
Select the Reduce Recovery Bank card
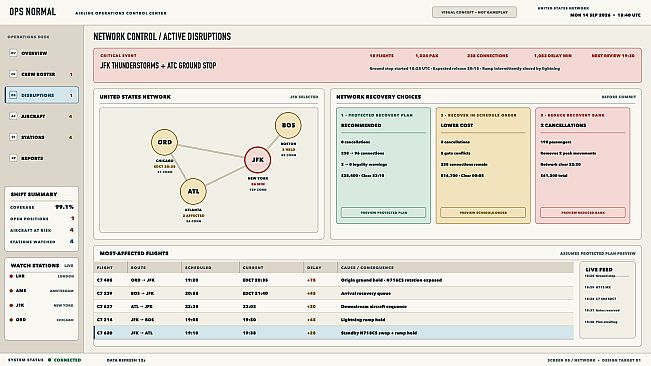click(582, 166)
